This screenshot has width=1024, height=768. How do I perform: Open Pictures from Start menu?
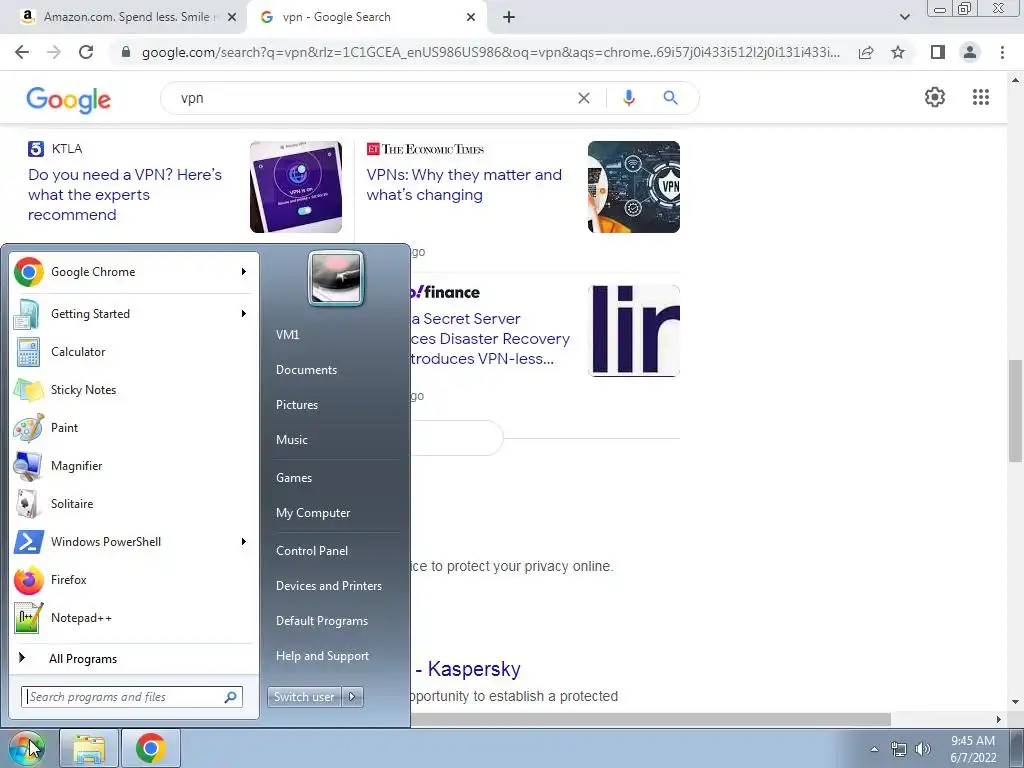(296, 405)
